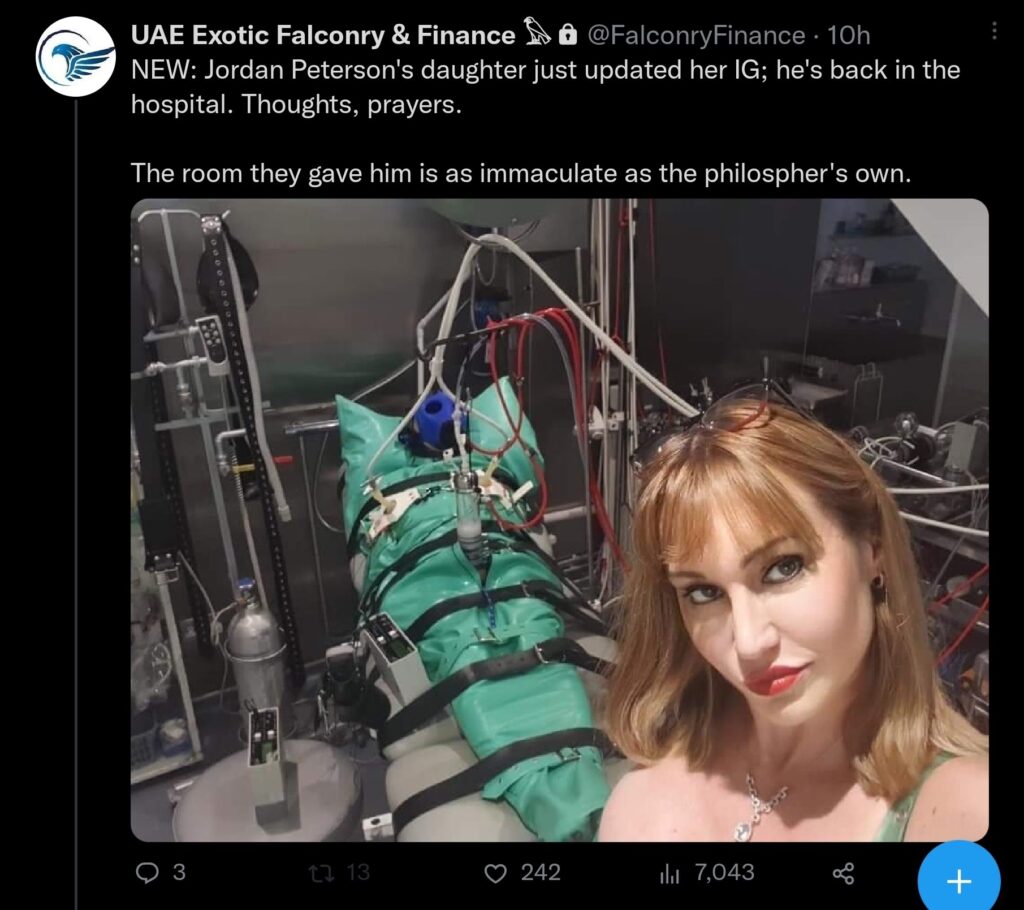Like the tweet with the heart icon
The width and height of the screenshot is (1024, 910).
tap(495, 873)
